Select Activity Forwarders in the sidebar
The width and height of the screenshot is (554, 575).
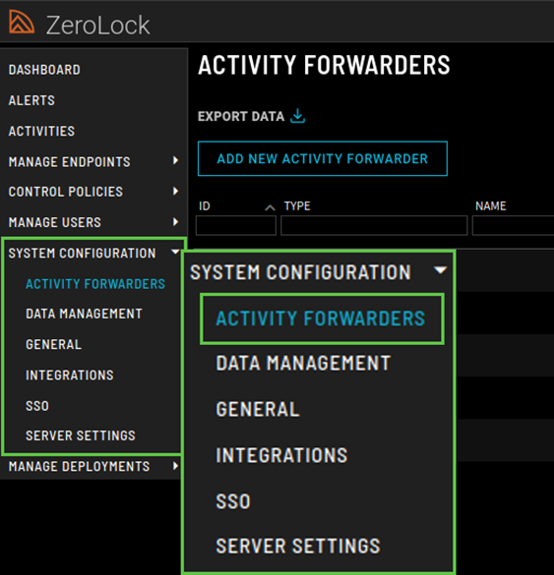tap(95, 284)
